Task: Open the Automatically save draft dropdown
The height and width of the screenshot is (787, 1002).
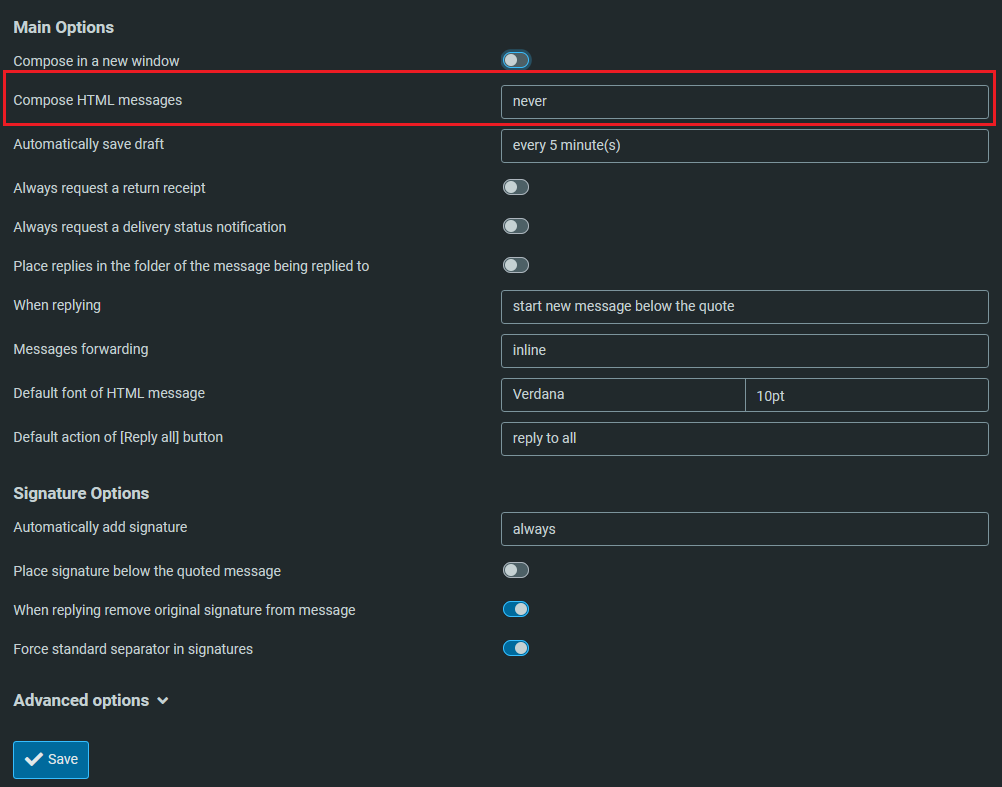Action: pos(744,145)
